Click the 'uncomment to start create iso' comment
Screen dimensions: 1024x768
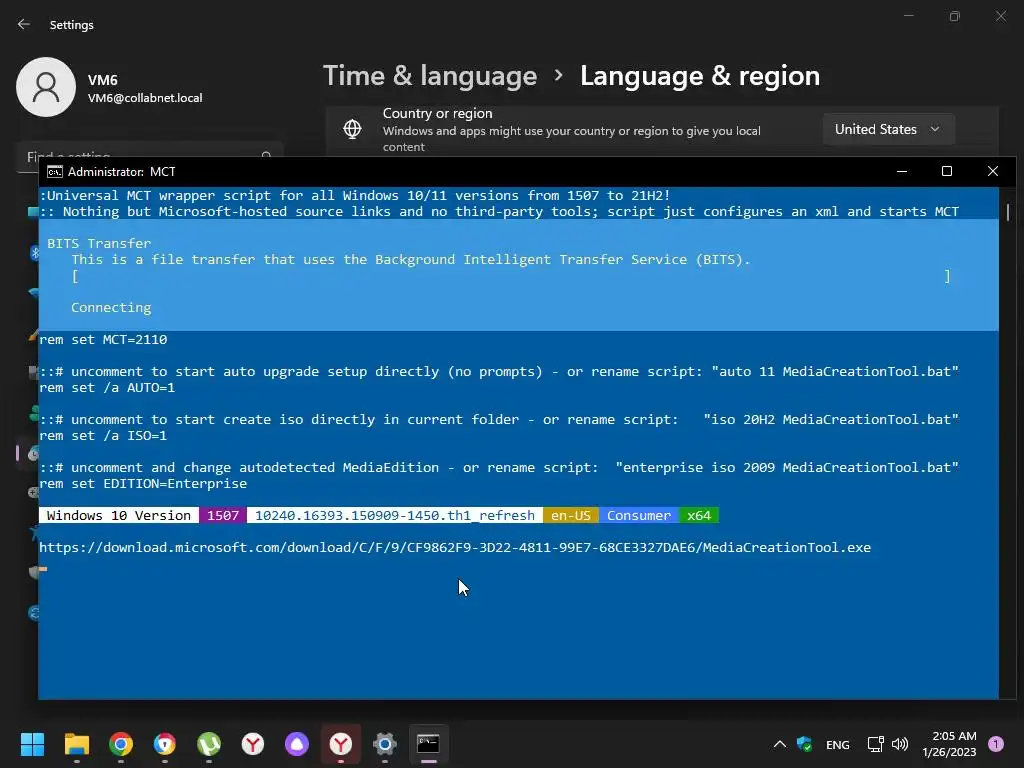500,420
